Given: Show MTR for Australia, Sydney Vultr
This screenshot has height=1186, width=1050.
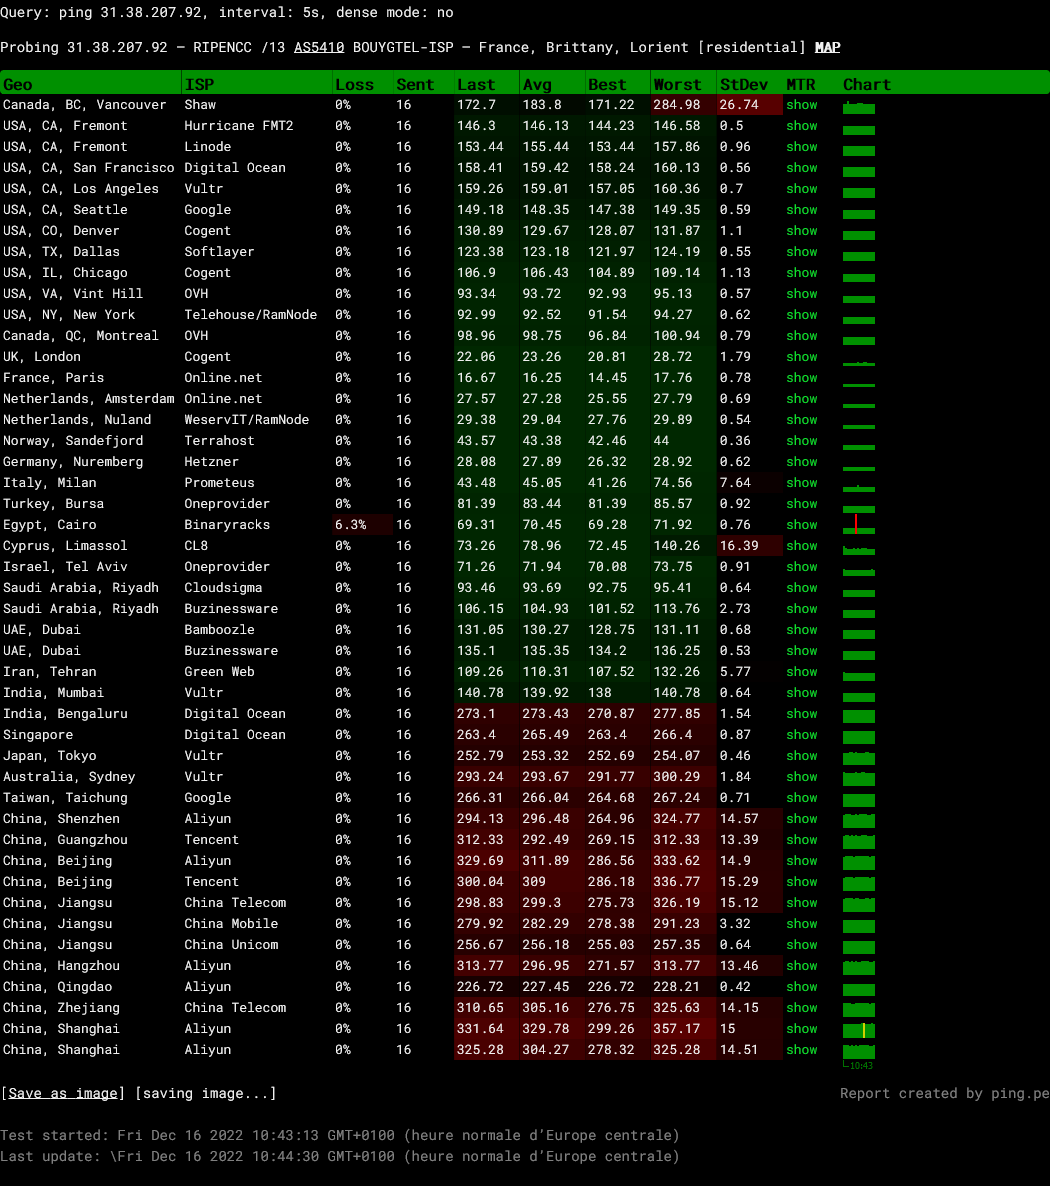Looking at the screenshot, I should (801, 777).
